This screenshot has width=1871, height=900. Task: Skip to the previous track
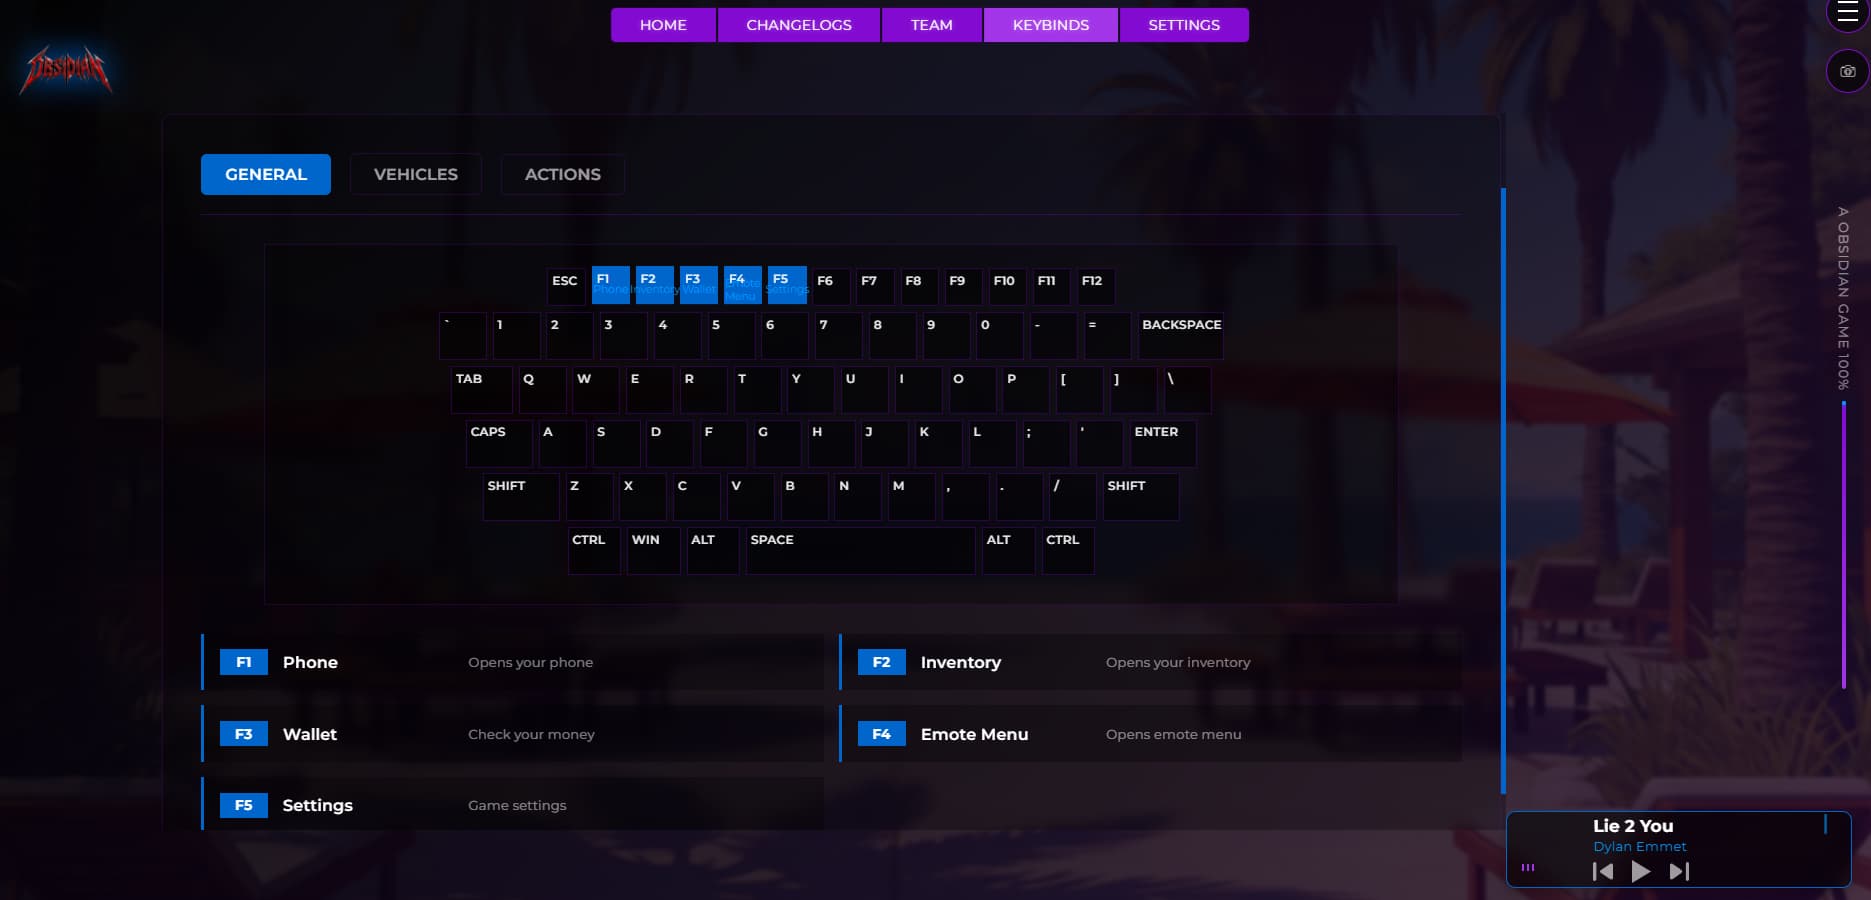1603,871
